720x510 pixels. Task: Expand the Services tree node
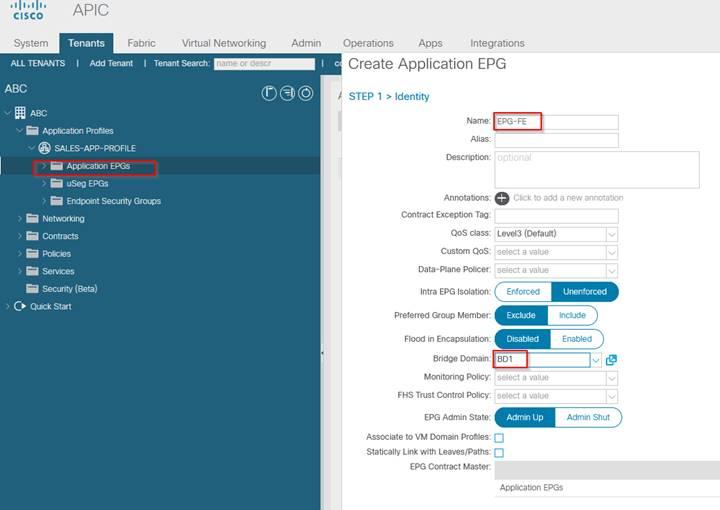tap(20, 271)
